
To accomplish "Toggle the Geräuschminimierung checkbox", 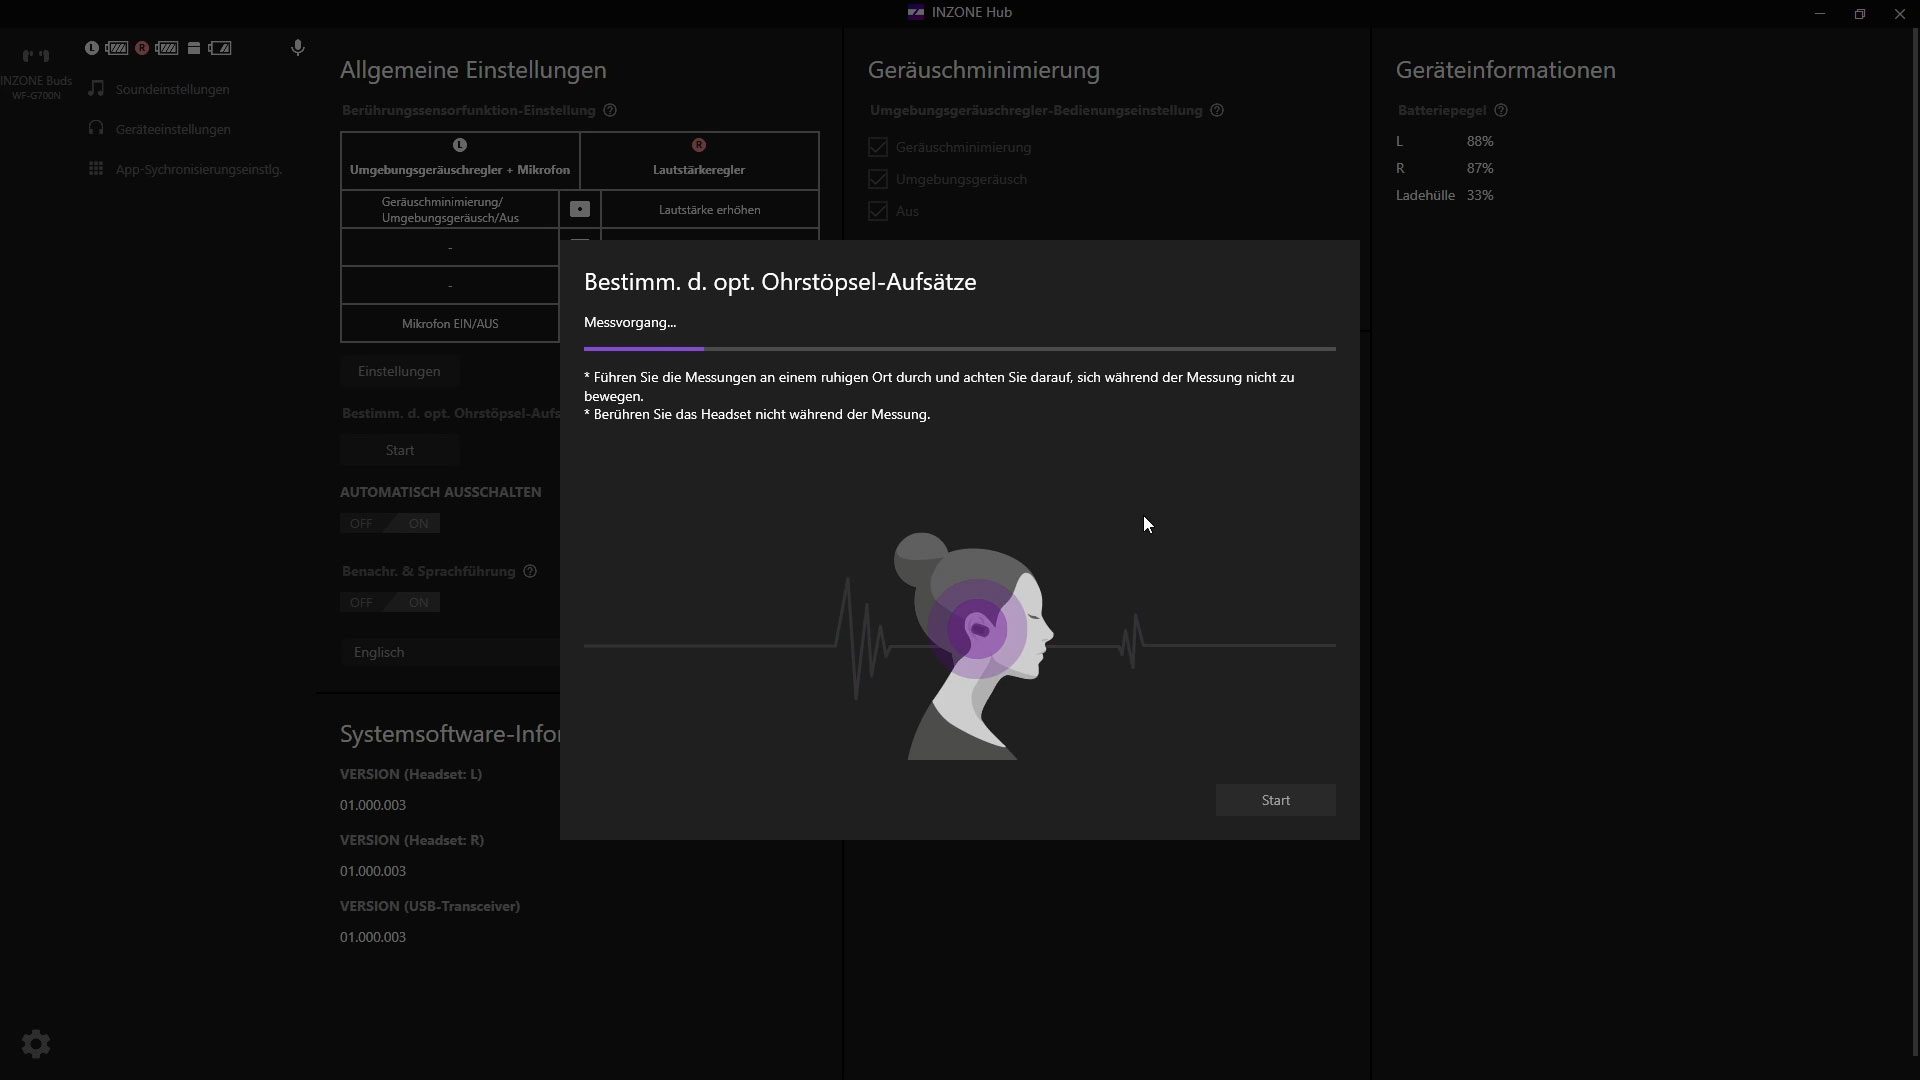I will click(878, 147).
